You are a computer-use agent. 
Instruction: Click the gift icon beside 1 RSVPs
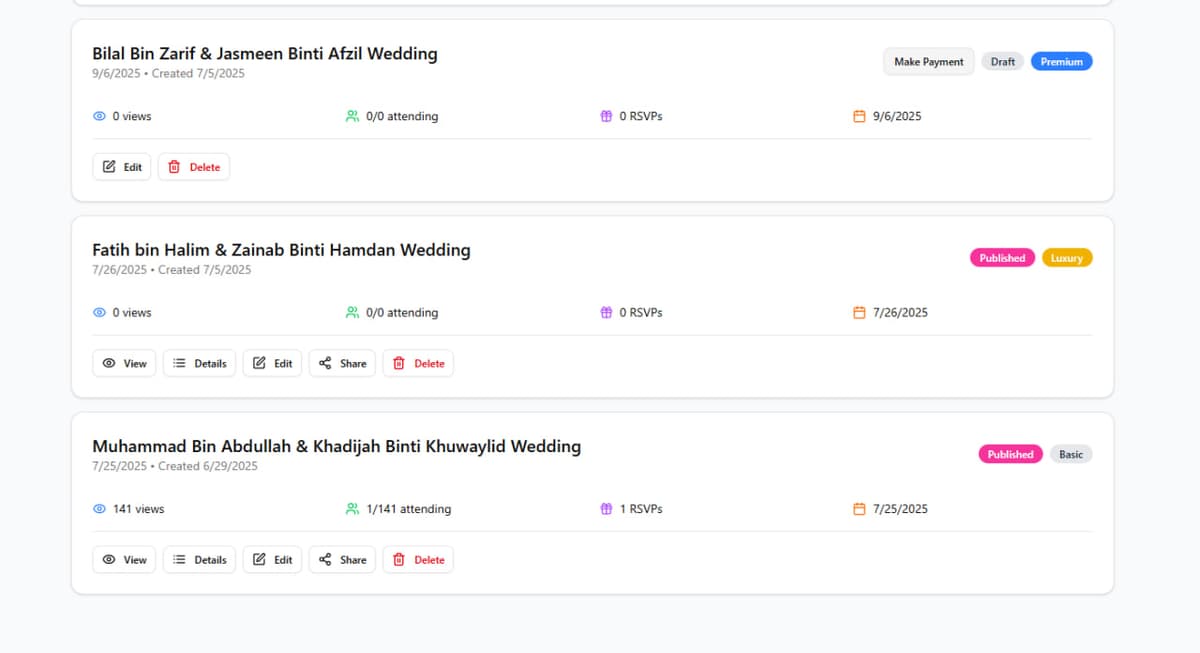pyautogui.click(x=606, y=509)
